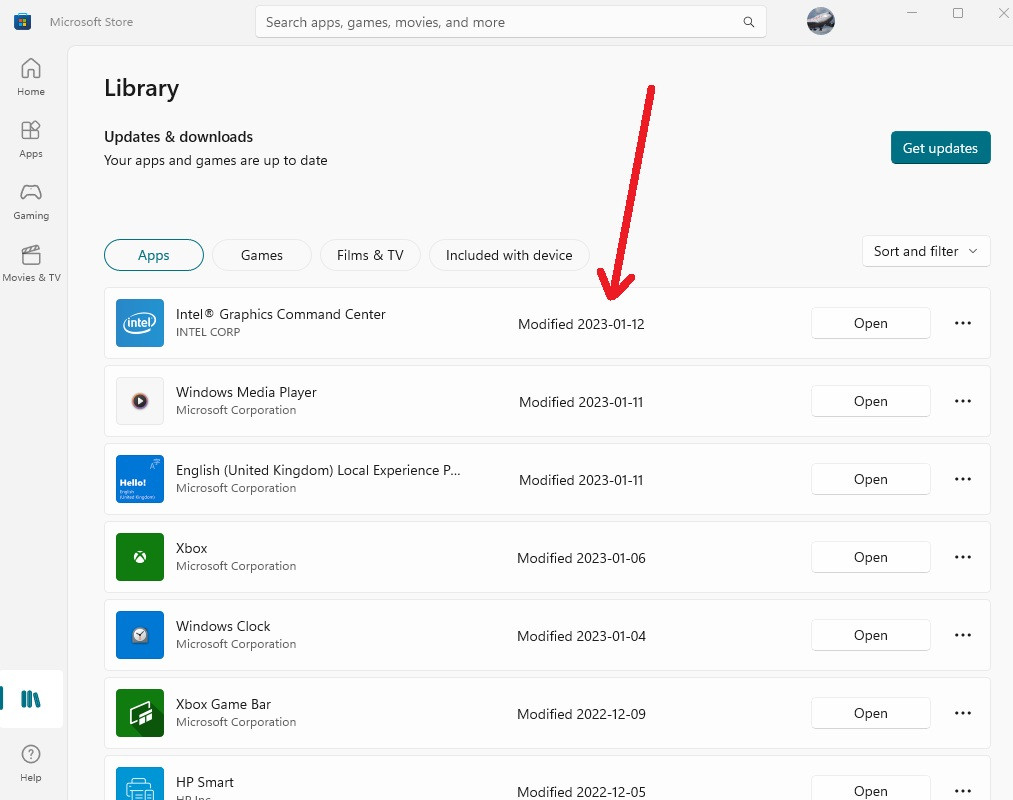
Task: Go to Apps section in sidebar
Action: pos(31,140)
